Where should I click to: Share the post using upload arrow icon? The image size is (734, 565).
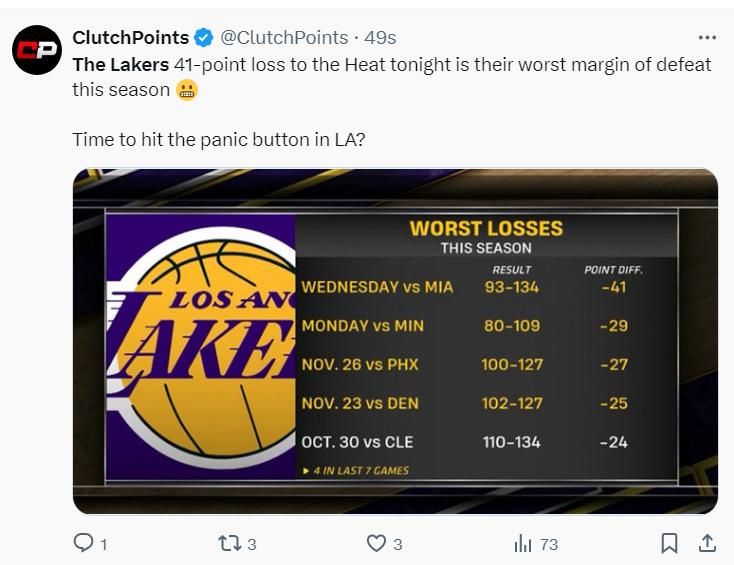click(707, 543)
